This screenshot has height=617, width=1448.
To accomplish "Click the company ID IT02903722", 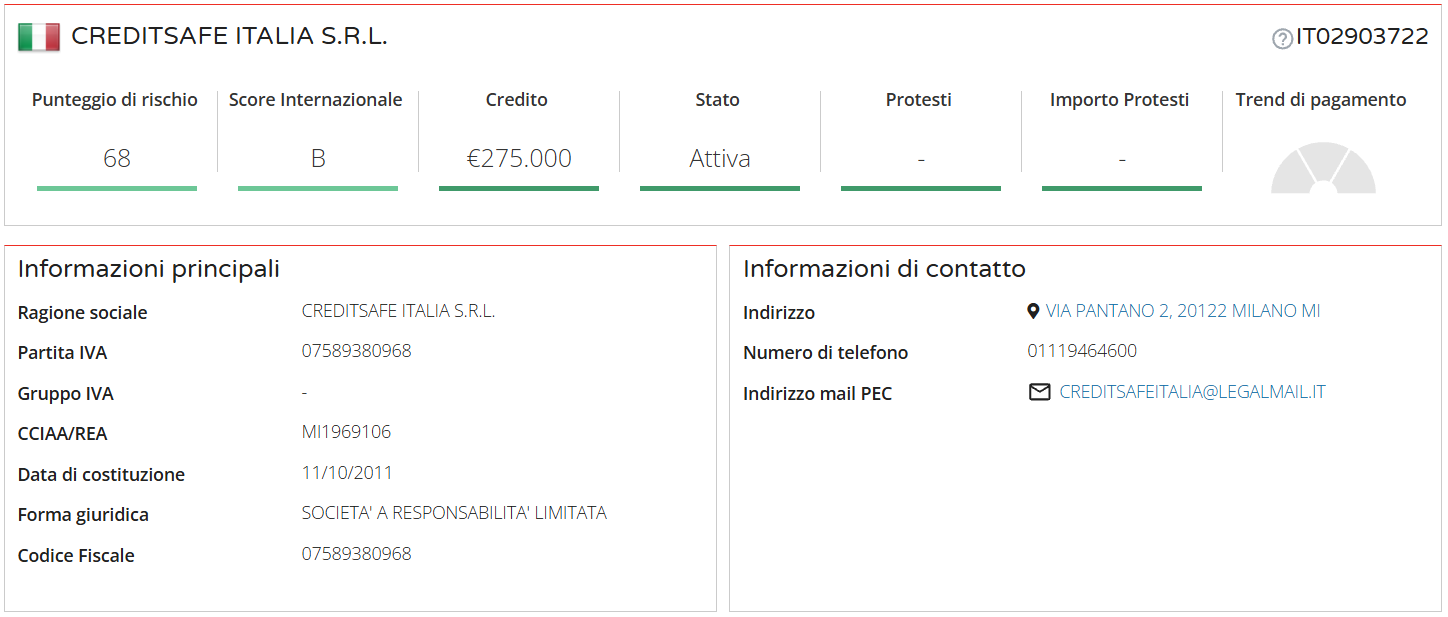I will pos(1362,37).
